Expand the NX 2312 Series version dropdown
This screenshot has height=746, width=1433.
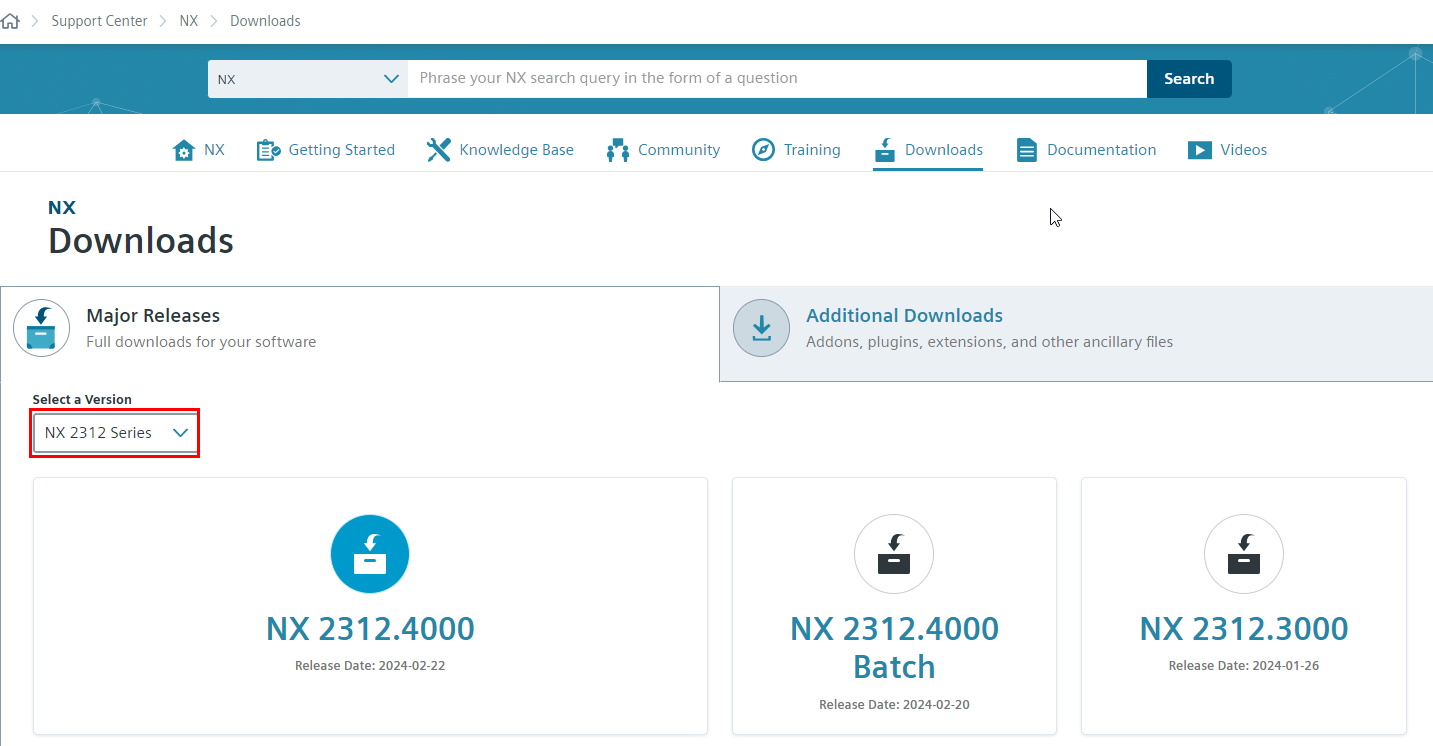click(116, 433)
